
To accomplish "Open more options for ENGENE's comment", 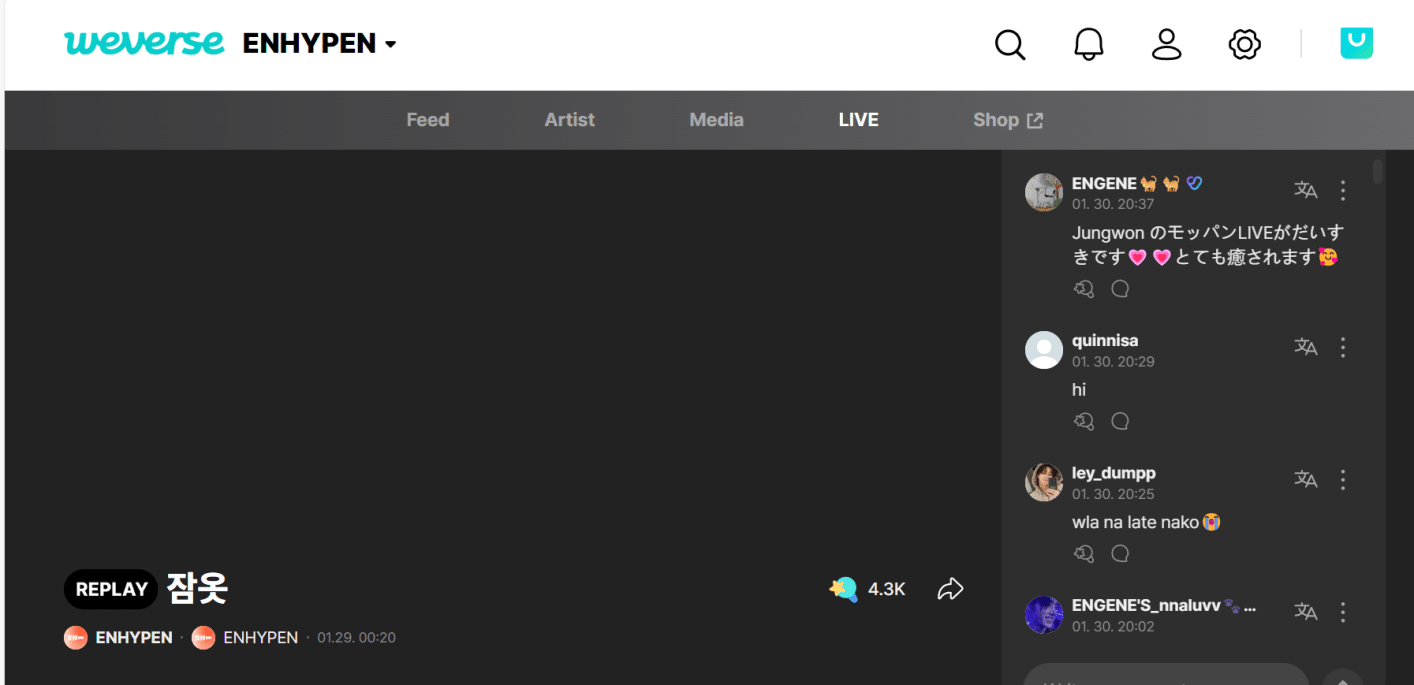I will tap(1343, 190).
